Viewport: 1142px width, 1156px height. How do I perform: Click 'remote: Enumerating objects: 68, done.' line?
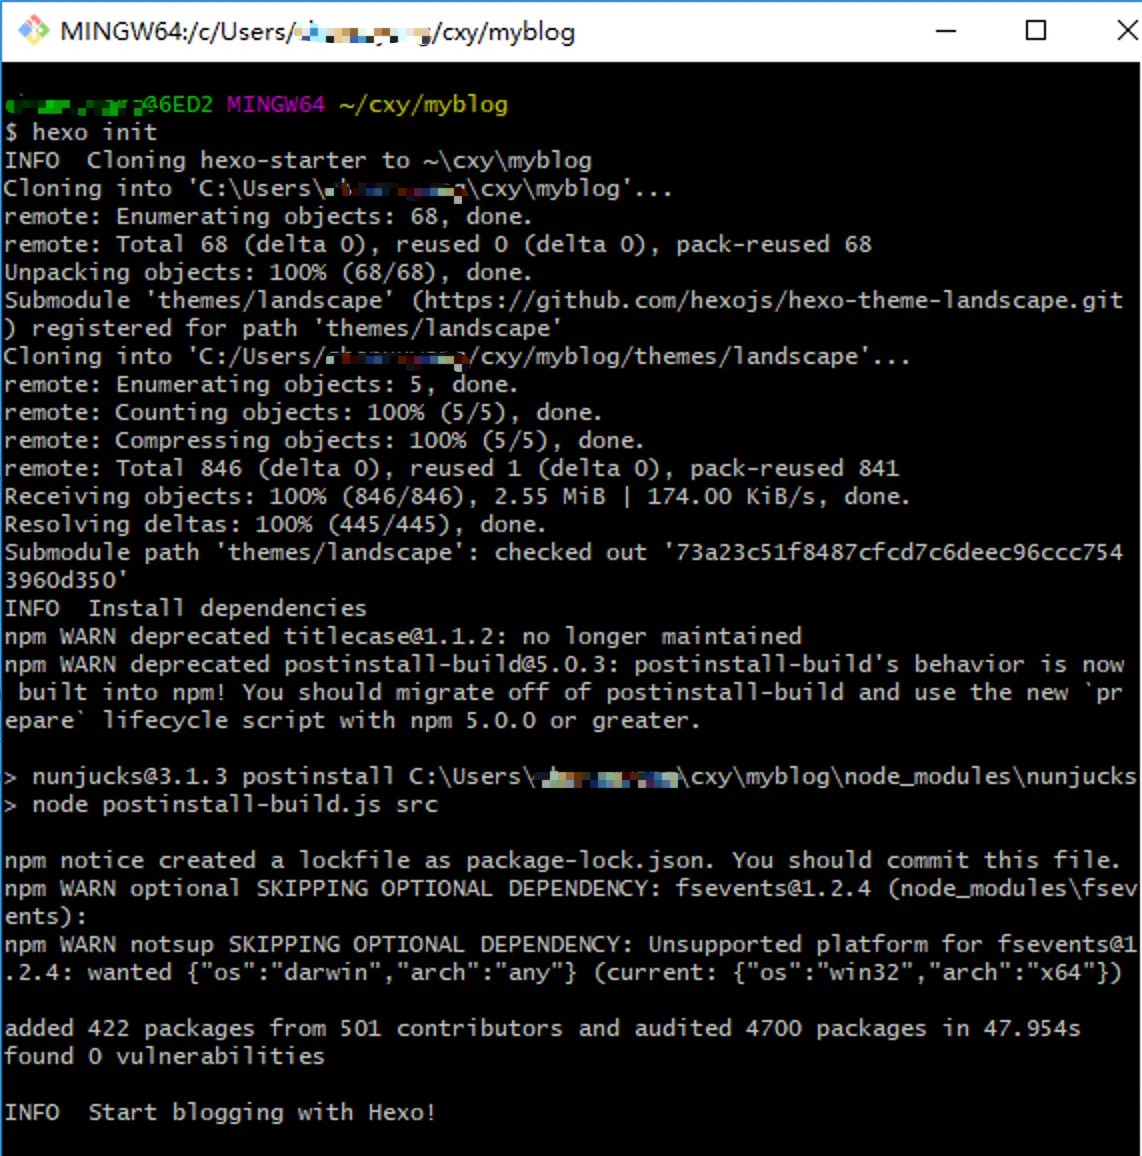pos(268,217)
